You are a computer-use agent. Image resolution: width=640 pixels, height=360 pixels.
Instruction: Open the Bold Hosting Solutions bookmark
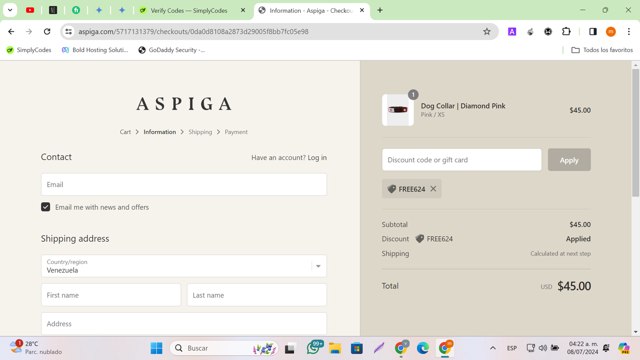95,50
